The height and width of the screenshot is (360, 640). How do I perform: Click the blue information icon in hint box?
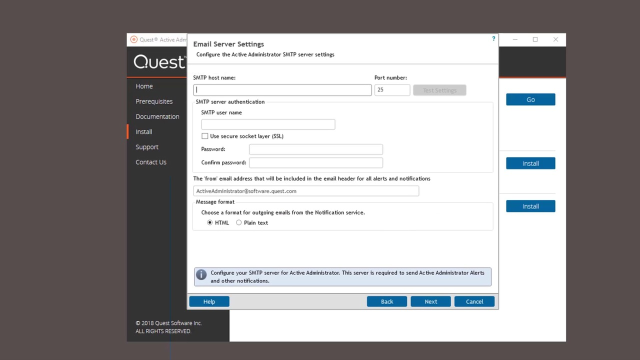(x=201, y=275)
